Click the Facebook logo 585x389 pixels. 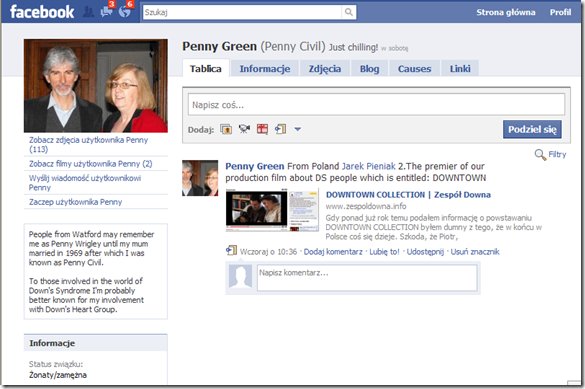[x=42, y=12]
